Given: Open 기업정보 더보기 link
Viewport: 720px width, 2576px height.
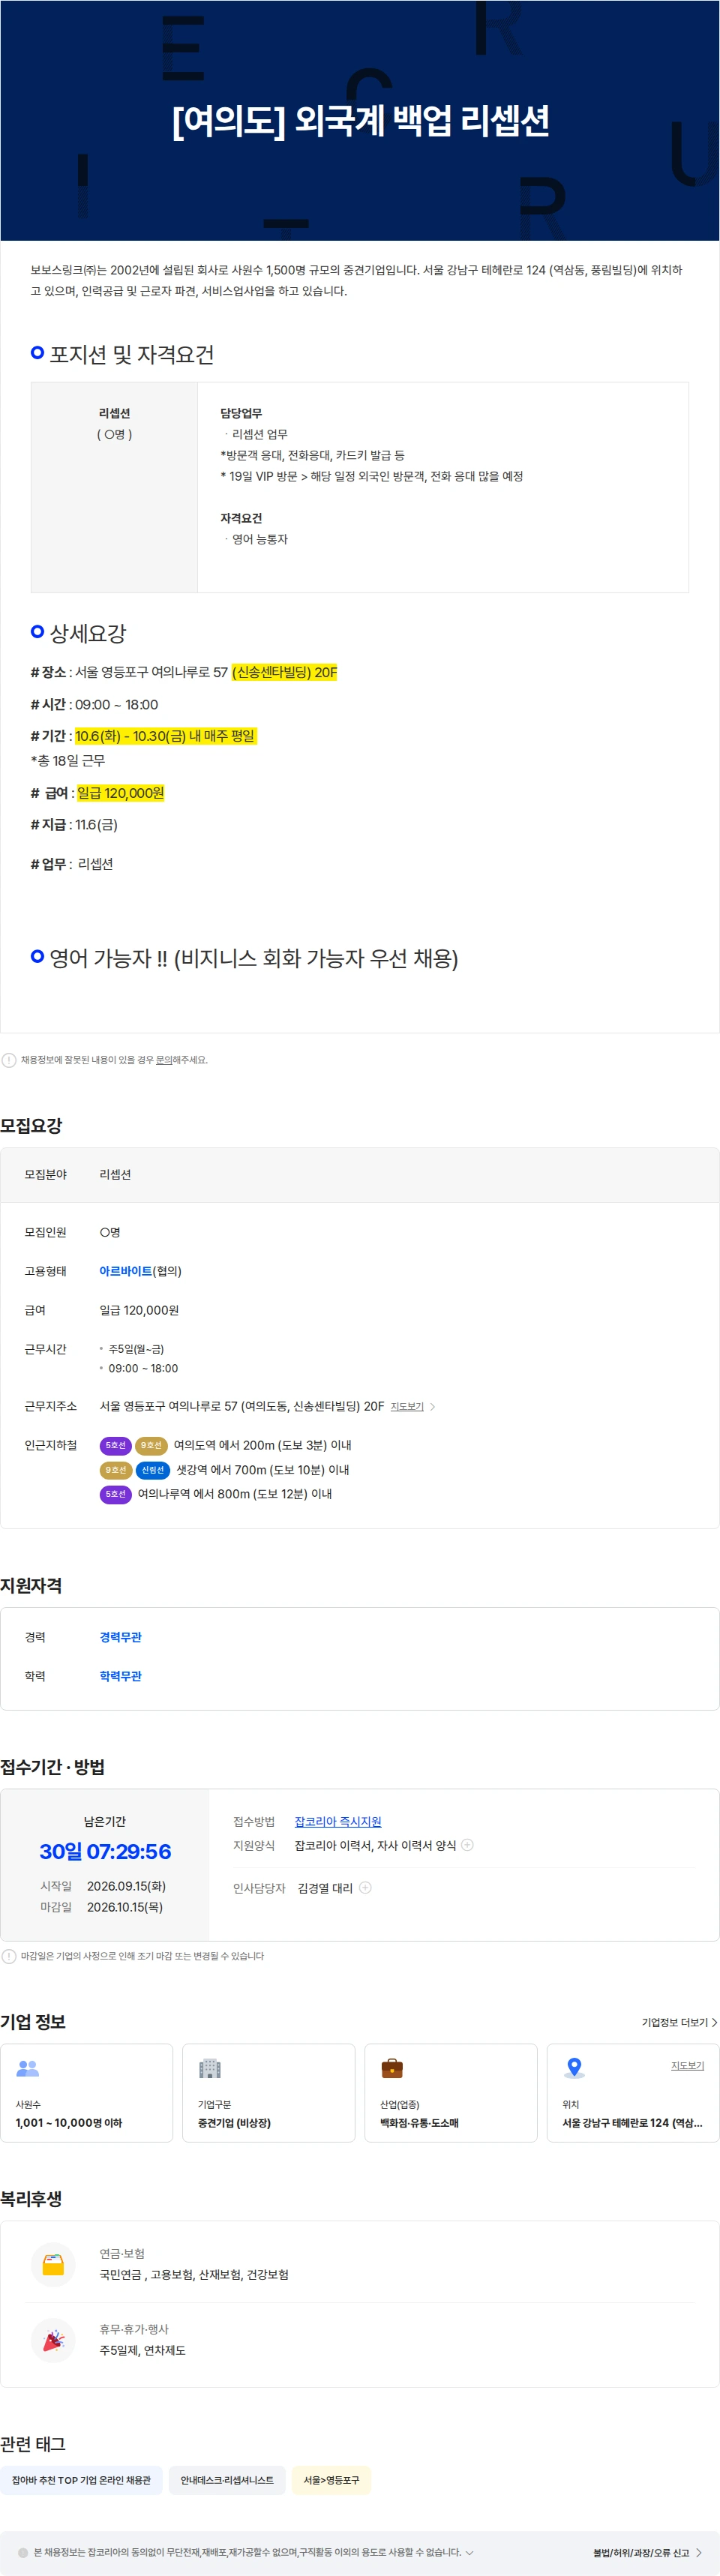Looking at the screenshot, I should [x=679, y=2022].
